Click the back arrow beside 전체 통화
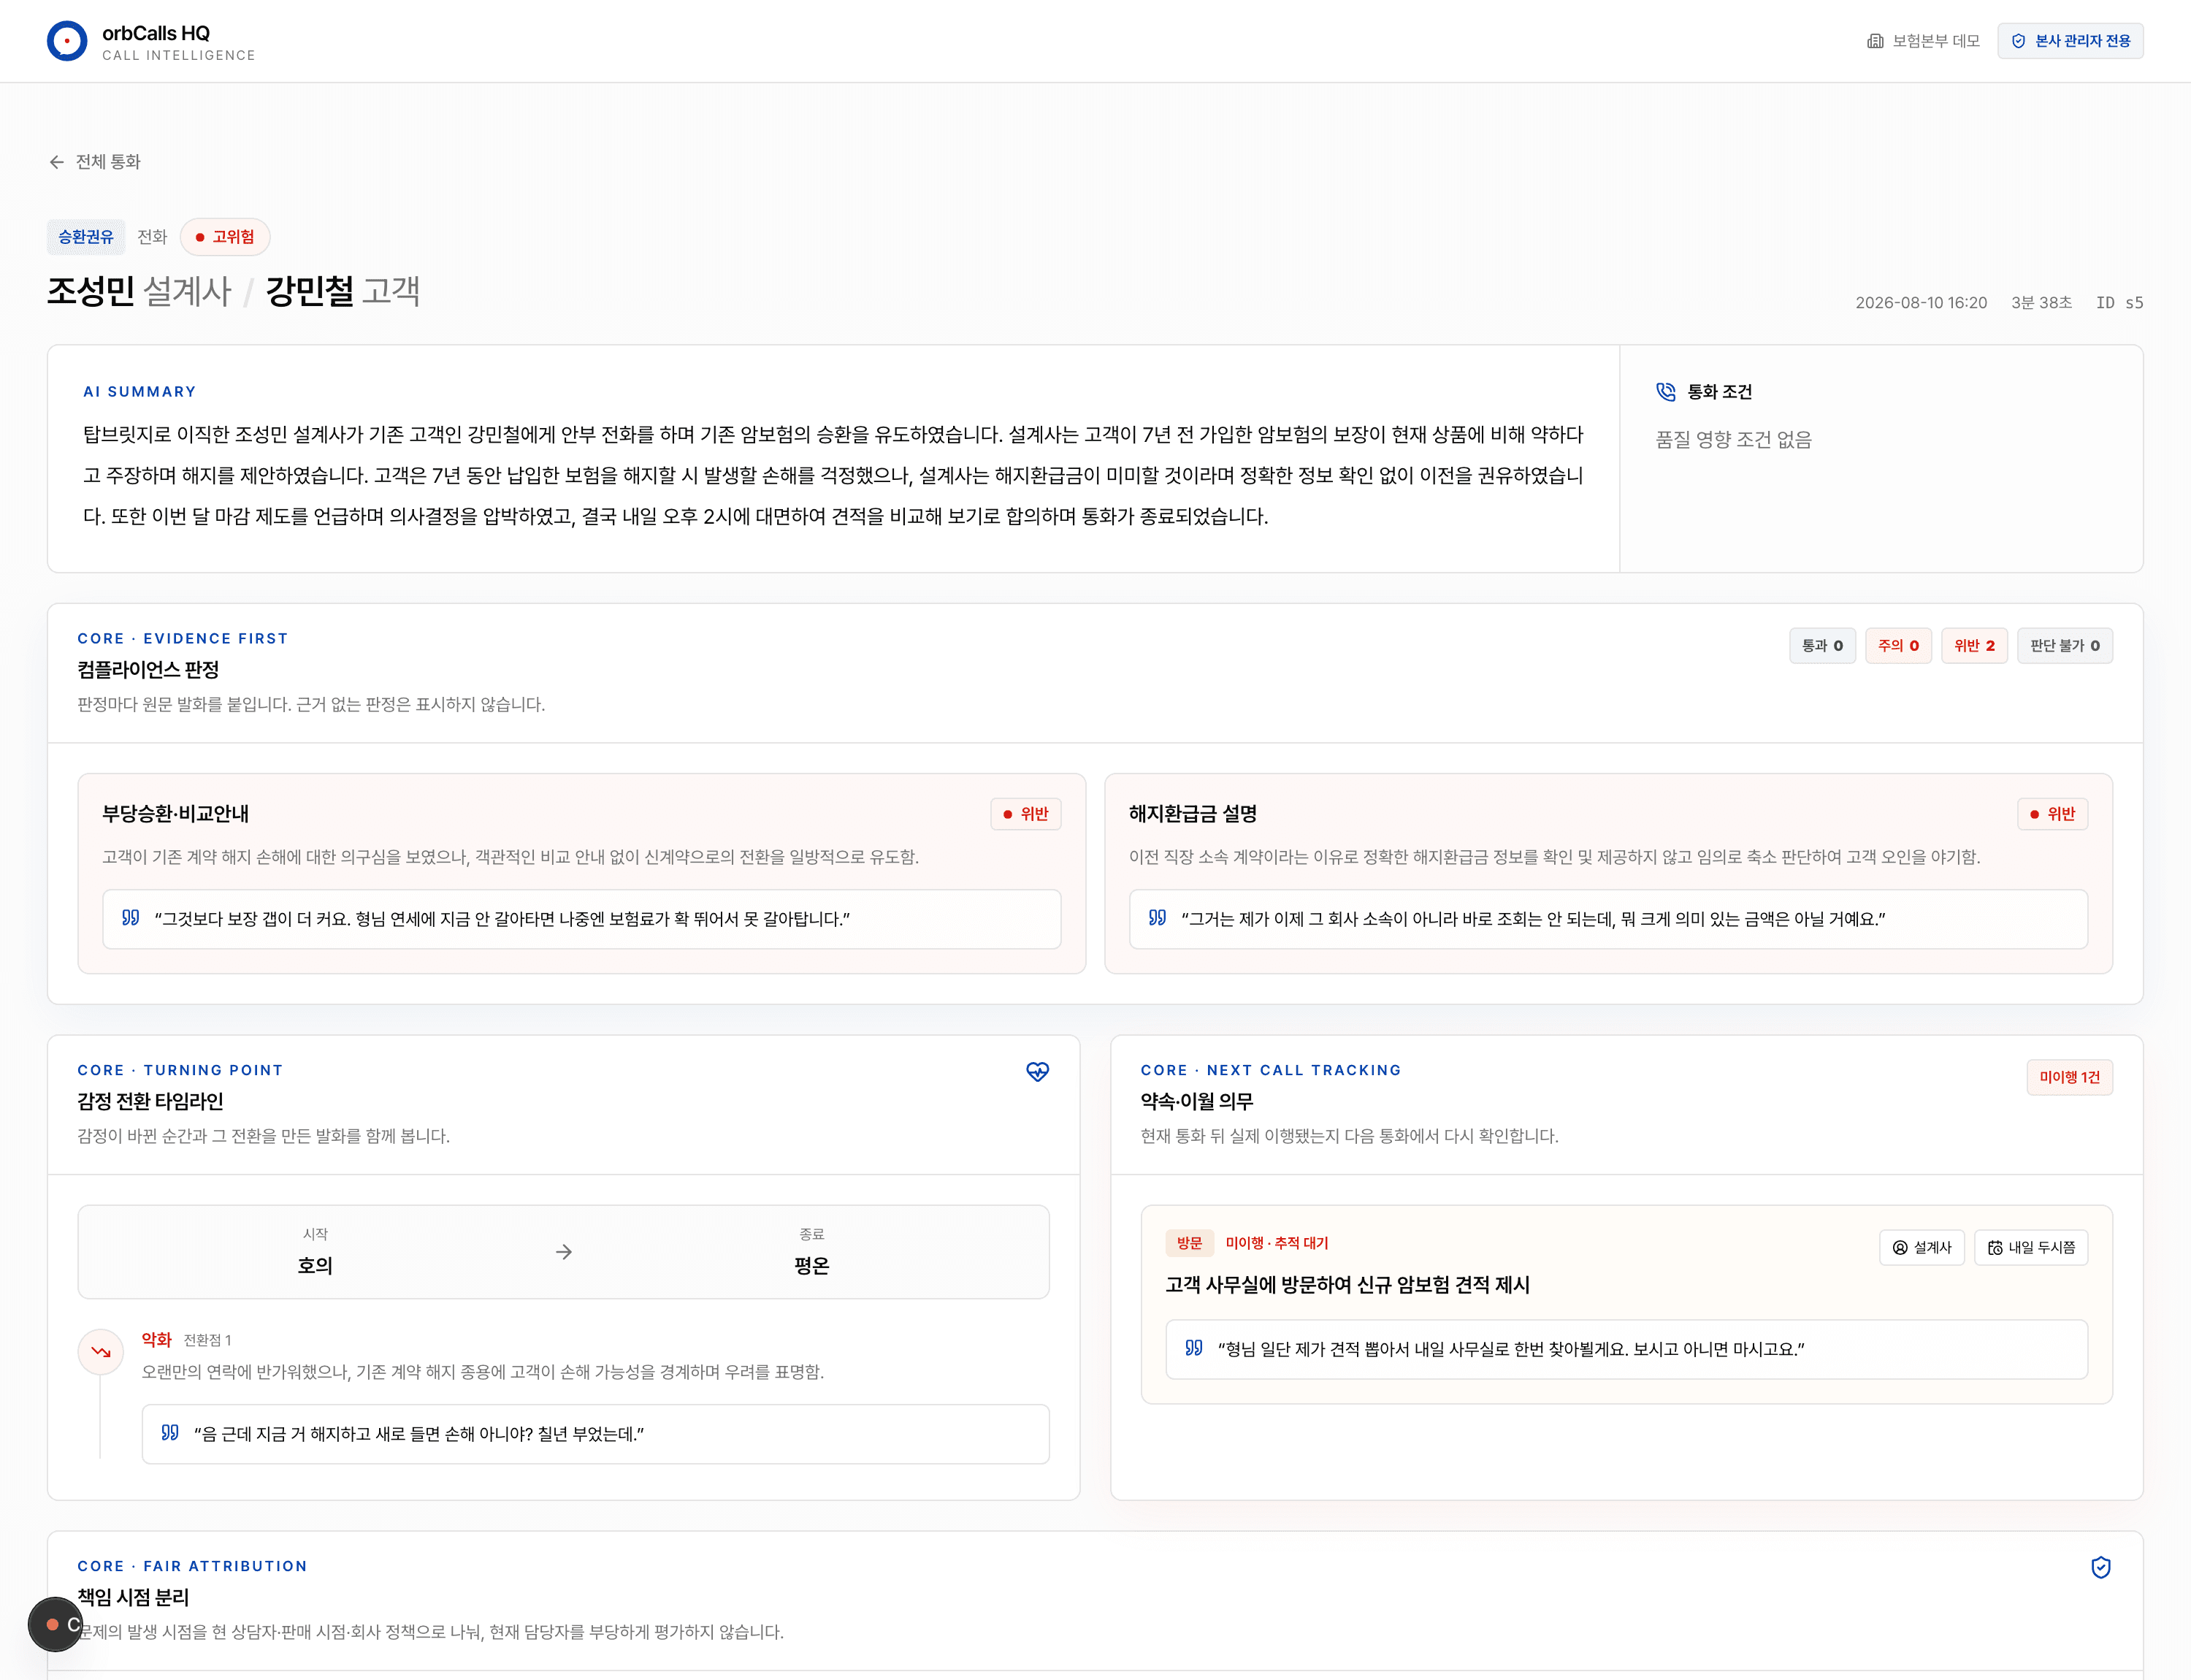Screen dimensions: 2191x1680 pos(57,162)
